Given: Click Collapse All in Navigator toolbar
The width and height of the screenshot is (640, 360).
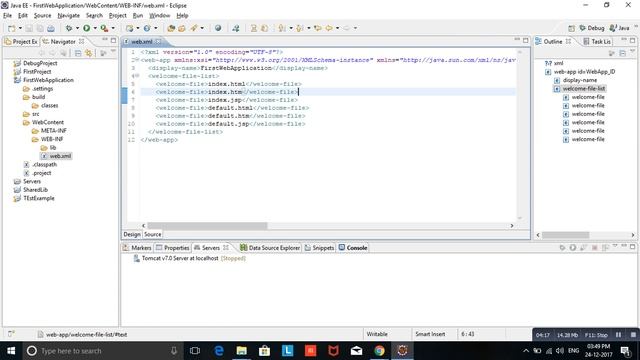Looking at the screenshot, I should [x=78, y=53].
